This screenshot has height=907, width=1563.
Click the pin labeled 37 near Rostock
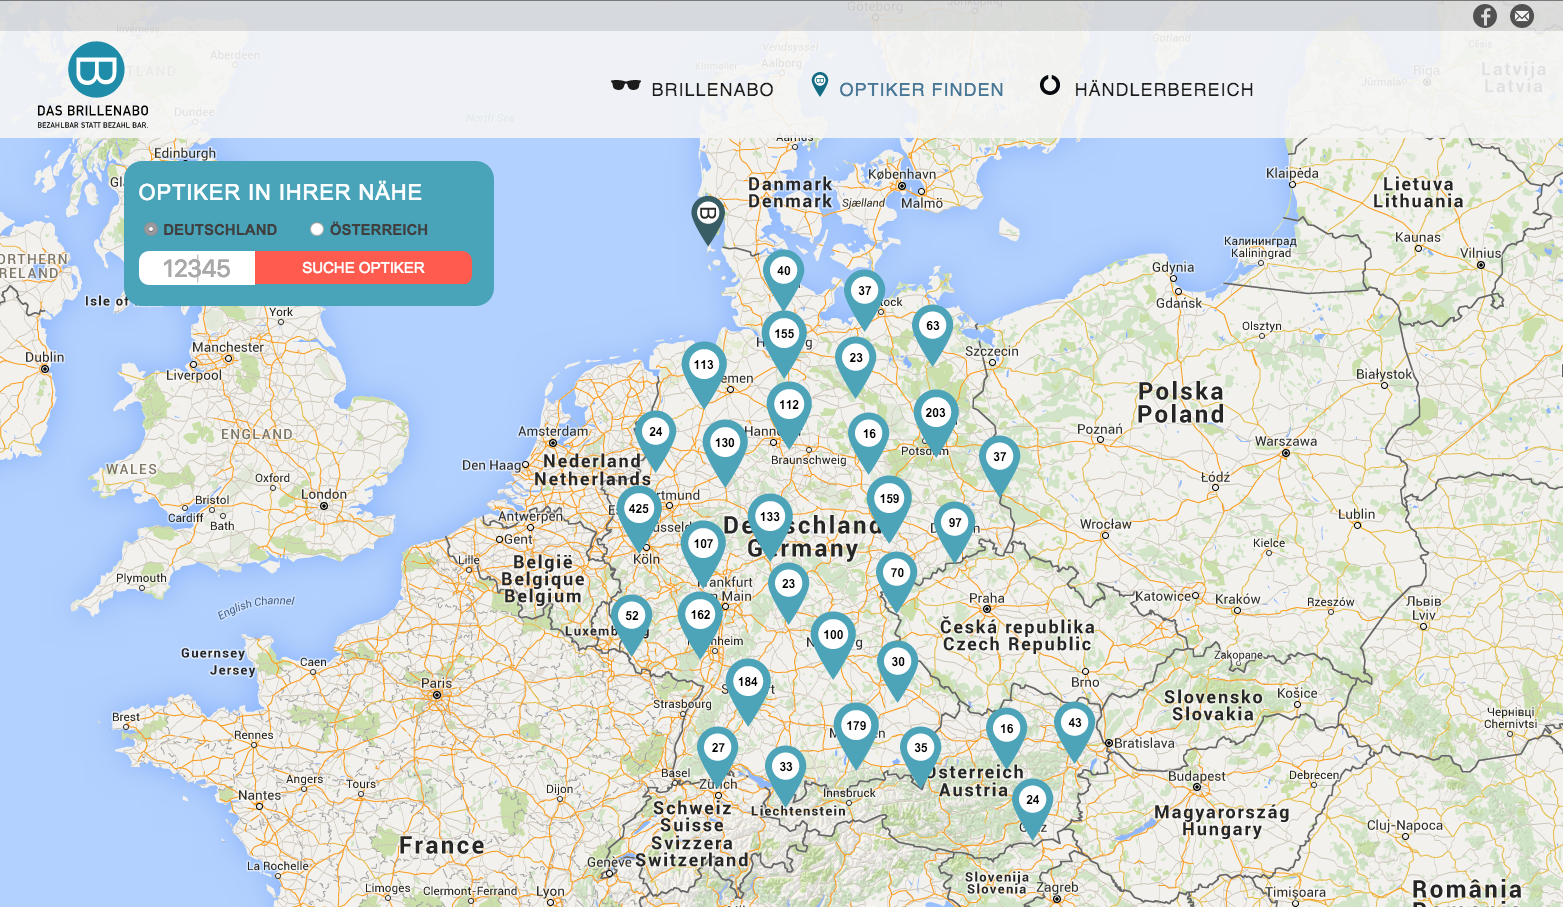pyautogui.click(x=865, y=300)
